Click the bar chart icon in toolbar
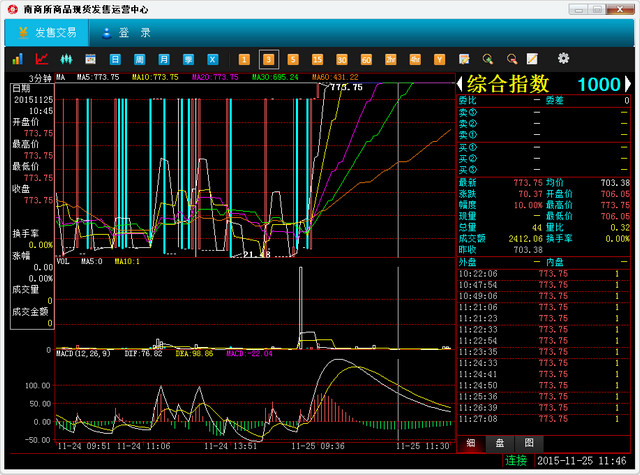 pos(18,59)
